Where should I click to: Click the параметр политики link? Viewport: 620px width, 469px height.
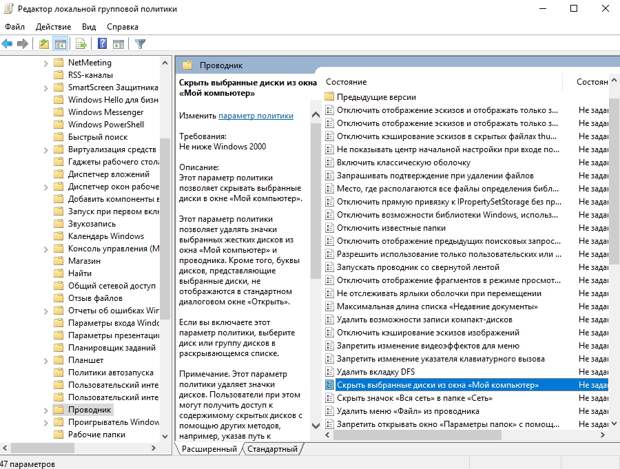[256, 116]
